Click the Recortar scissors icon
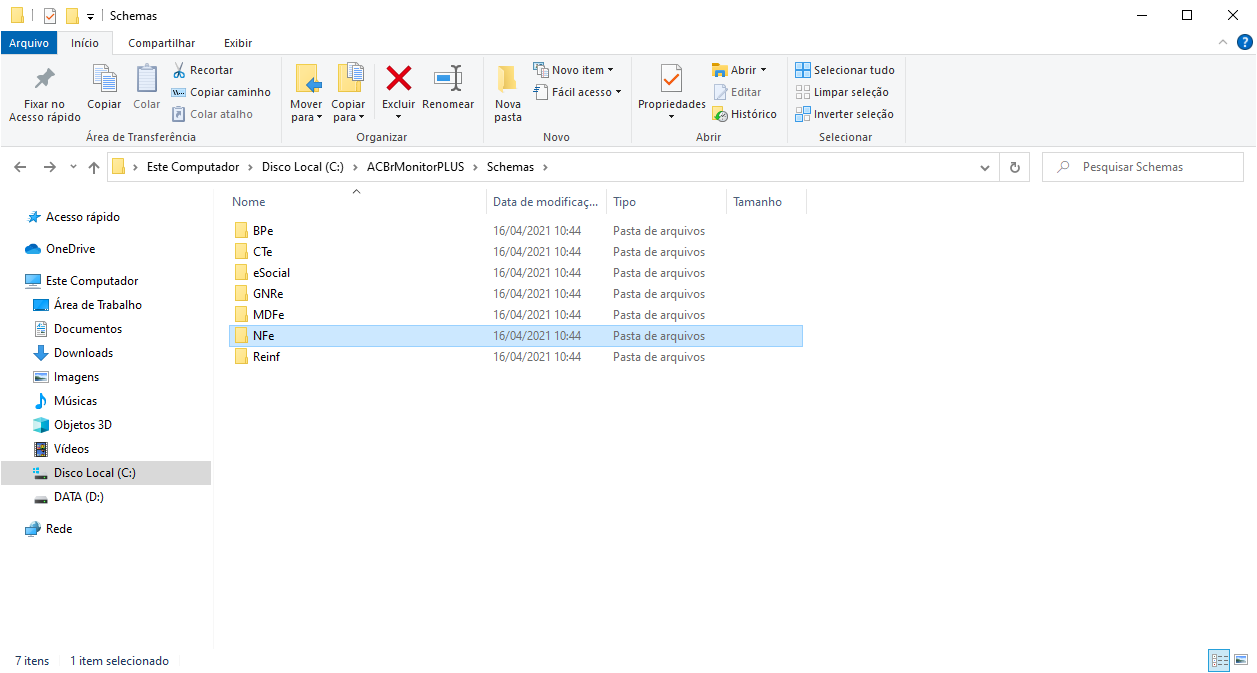 coord(179,70)
